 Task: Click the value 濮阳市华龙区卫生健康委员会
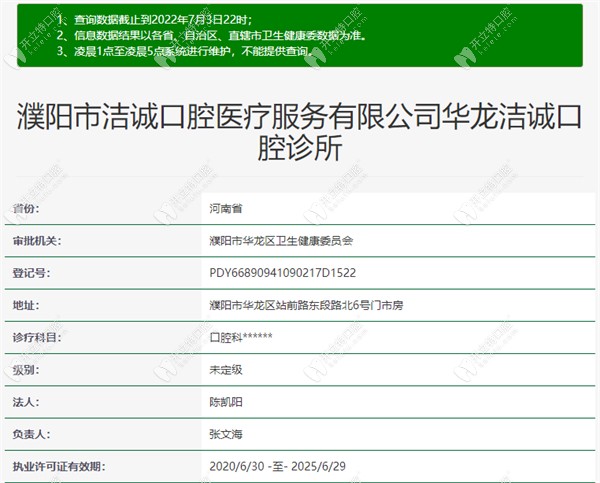pyautogui.click(x=281, y=241)
